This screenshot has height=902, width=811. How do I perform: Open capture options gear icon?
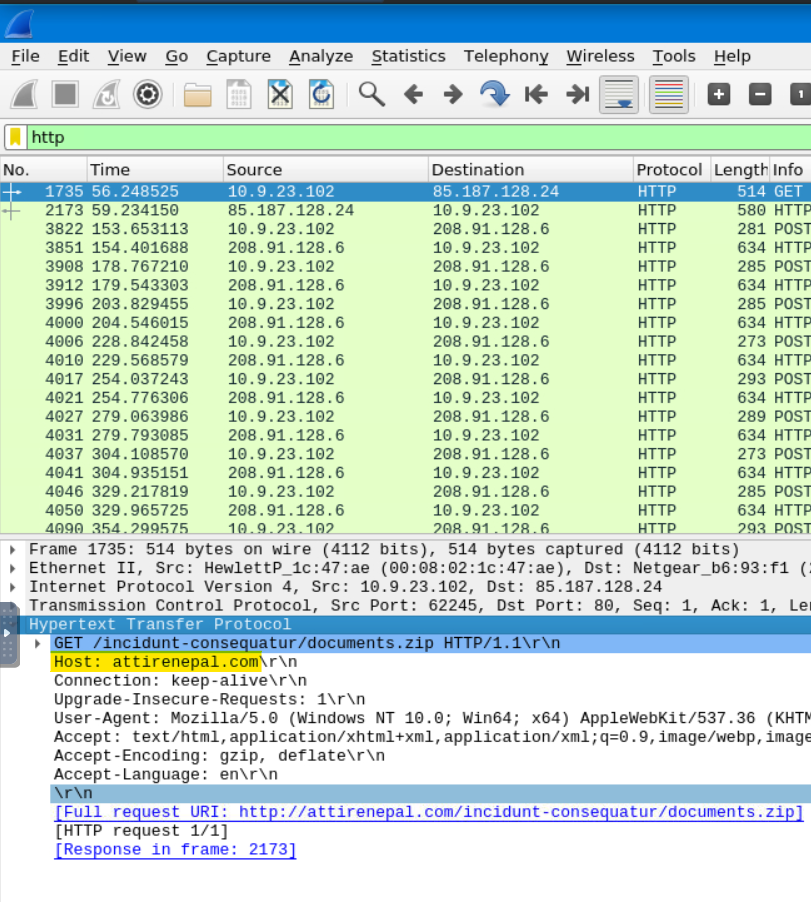click(148, 95)
